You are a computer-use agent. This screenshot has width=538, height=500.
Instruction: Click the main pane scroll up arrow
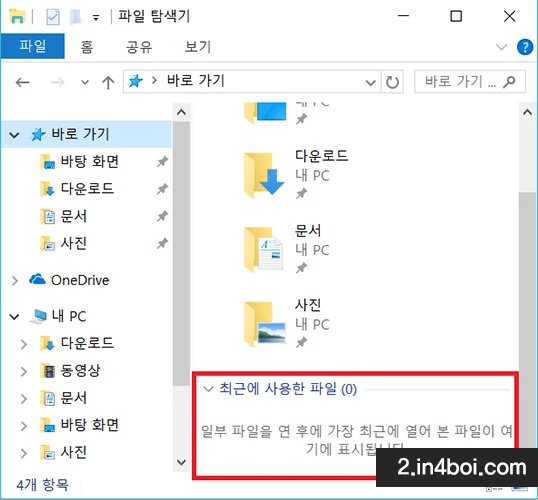coord(528,112)
